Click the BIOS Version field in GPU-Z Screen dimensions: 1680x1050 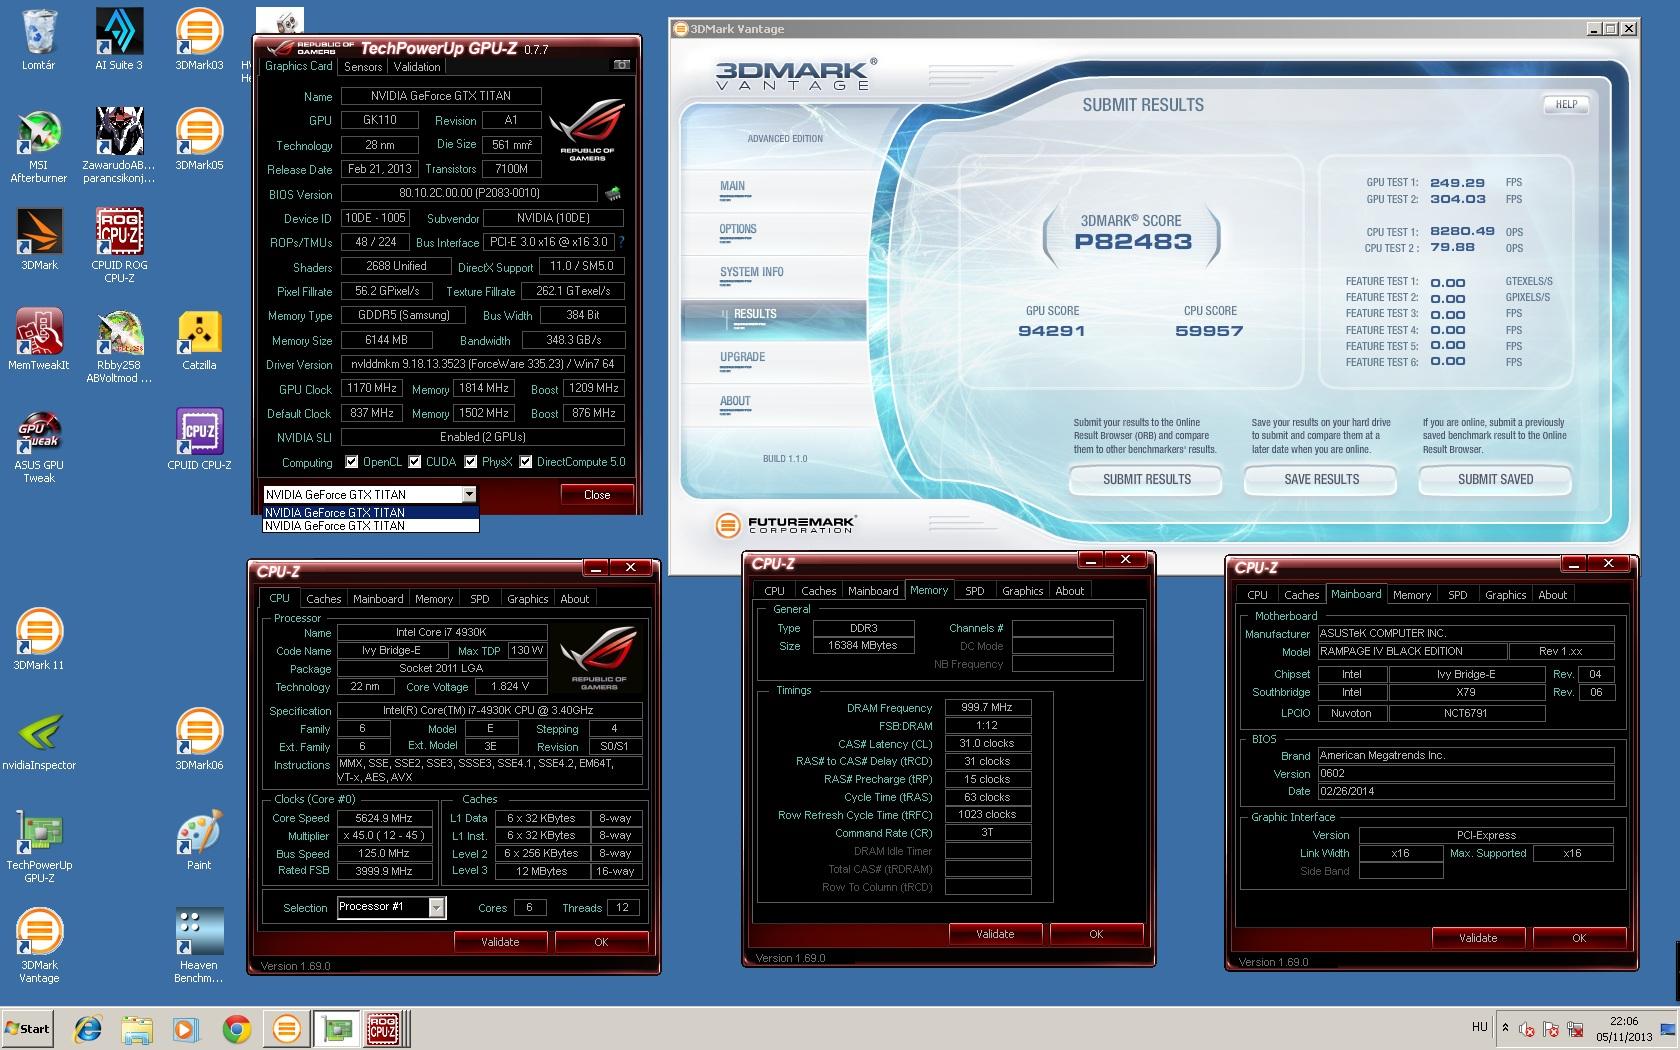[x=469, y=193]
